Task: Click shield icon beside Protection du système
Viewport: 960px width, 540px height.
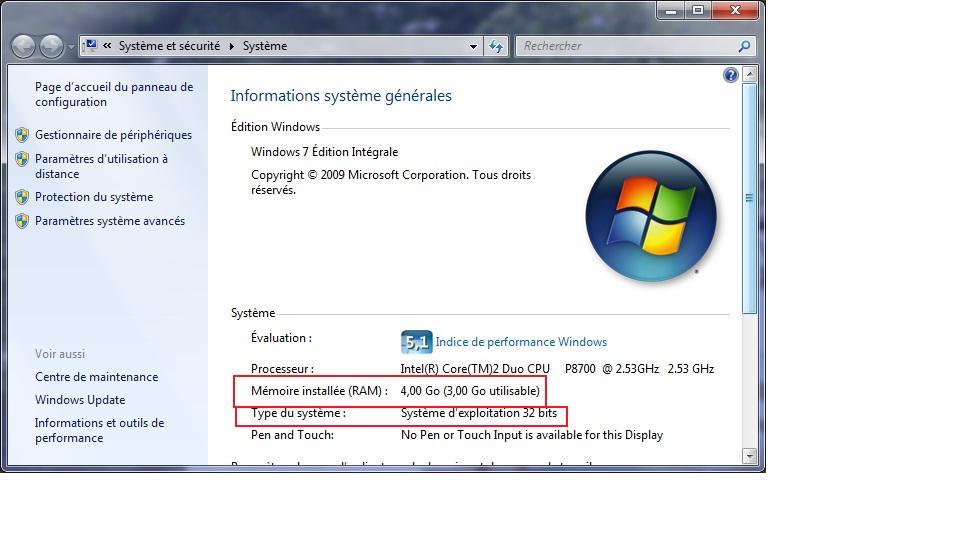Action: click(22, 197)
